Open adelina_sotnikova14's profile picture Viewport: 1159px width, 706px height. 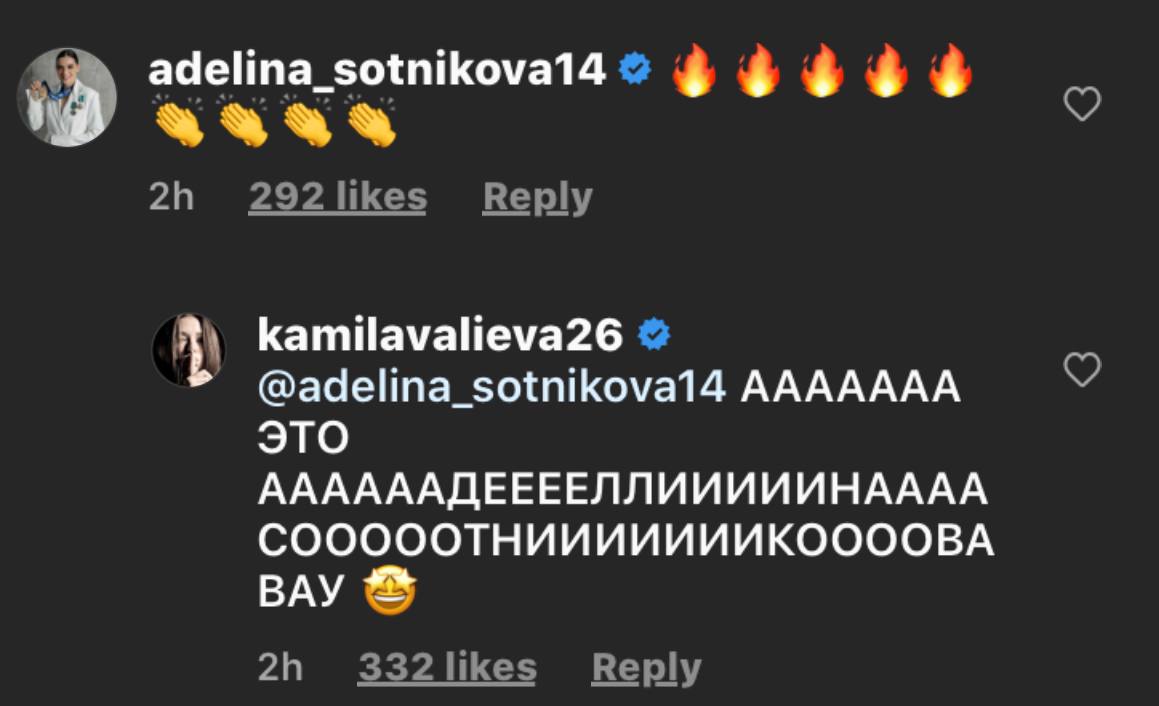[69, 97]
